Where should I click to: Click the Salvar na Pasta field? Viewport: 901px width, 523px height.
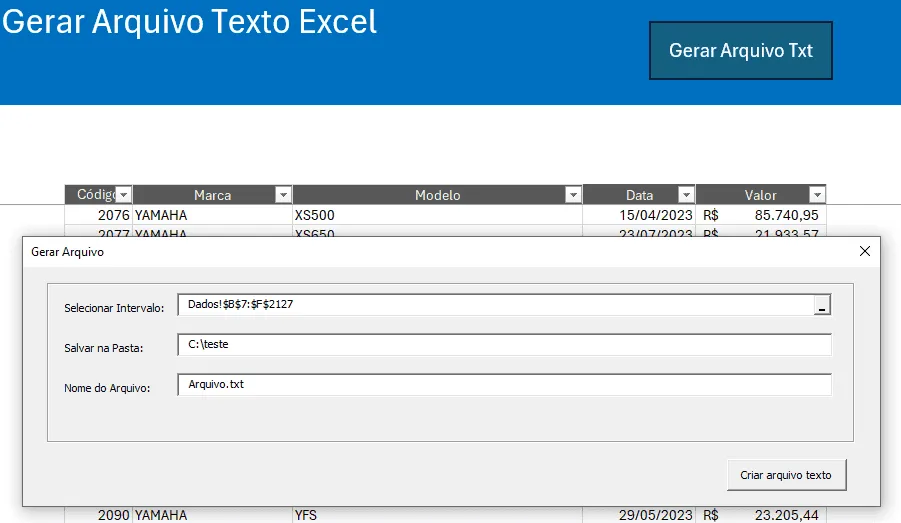[505, 345]
